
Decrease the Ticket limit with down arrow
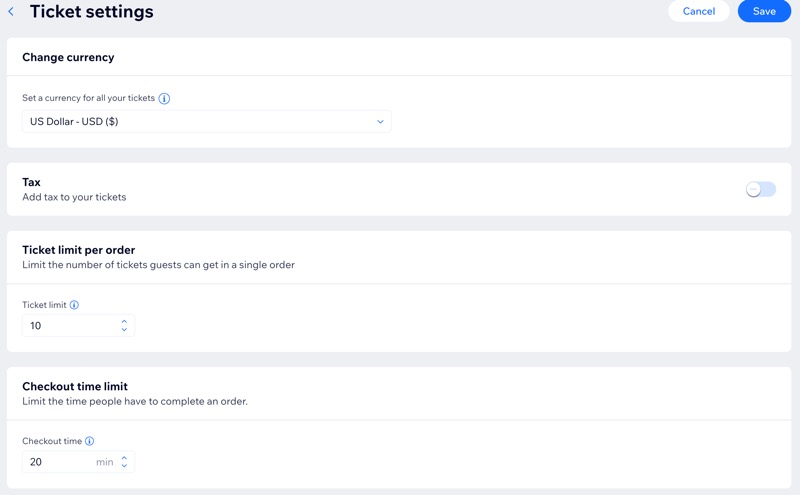pos(124,330)
